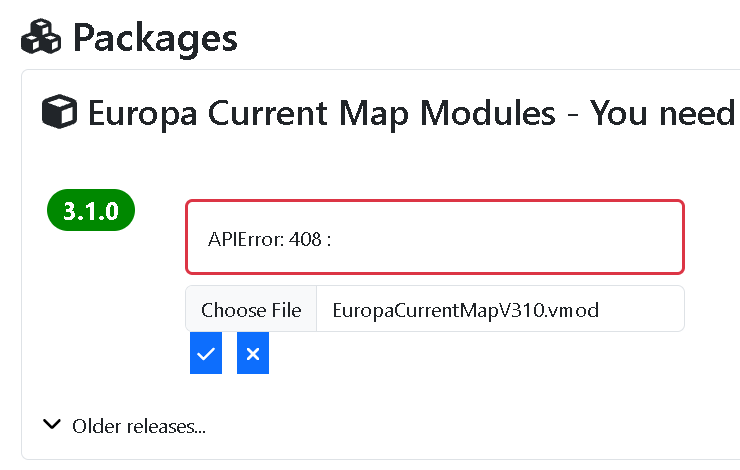This screenshot has width=740, height=470.
Task: Confirm upload with the blue checkmark button
Action: (206, 354)
